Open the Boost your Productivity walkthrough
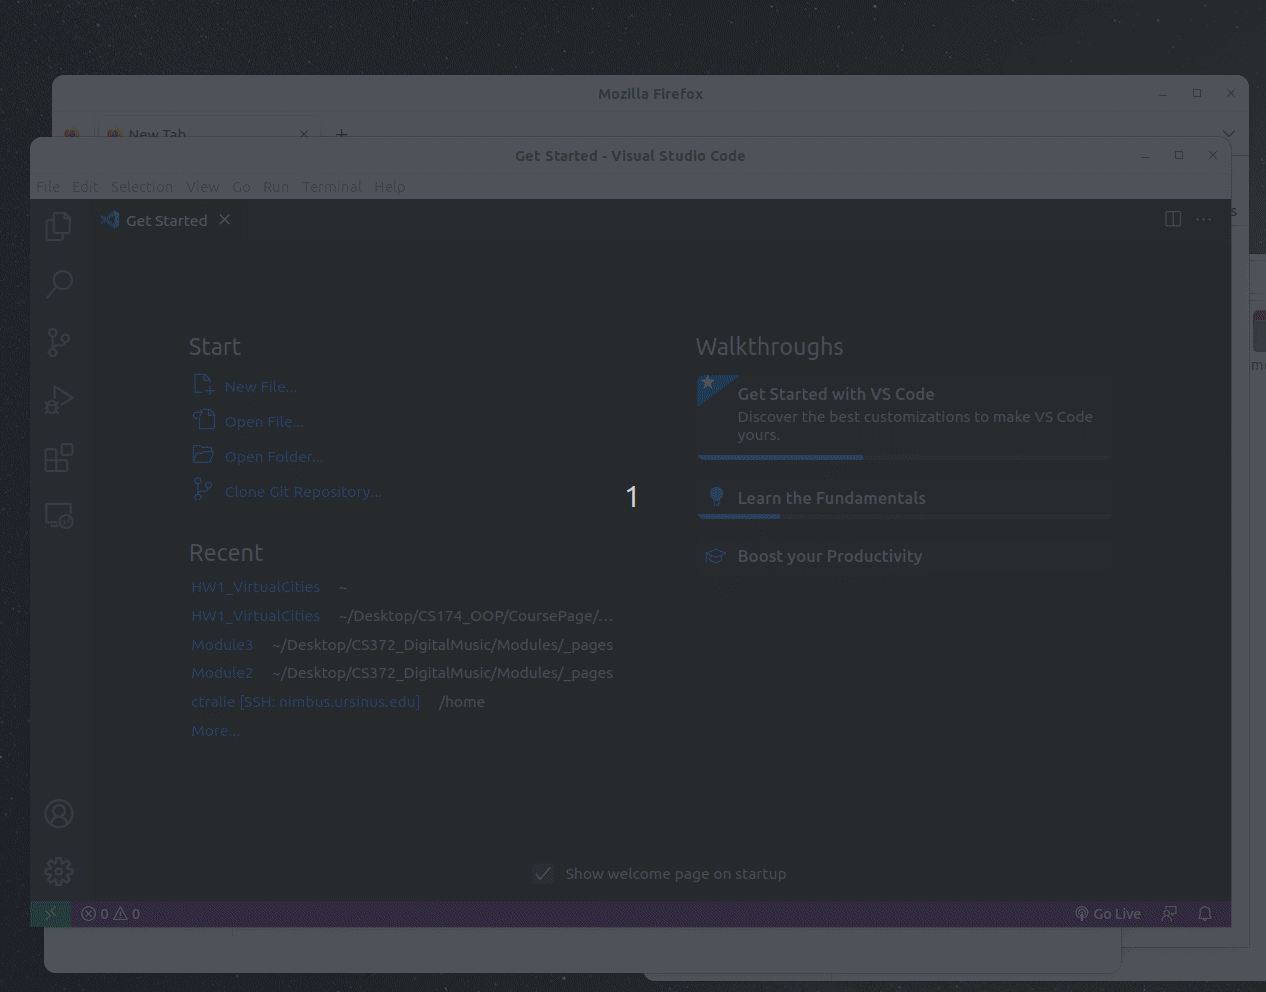Viewport: 1266px width, 992px height. (903, 556)
